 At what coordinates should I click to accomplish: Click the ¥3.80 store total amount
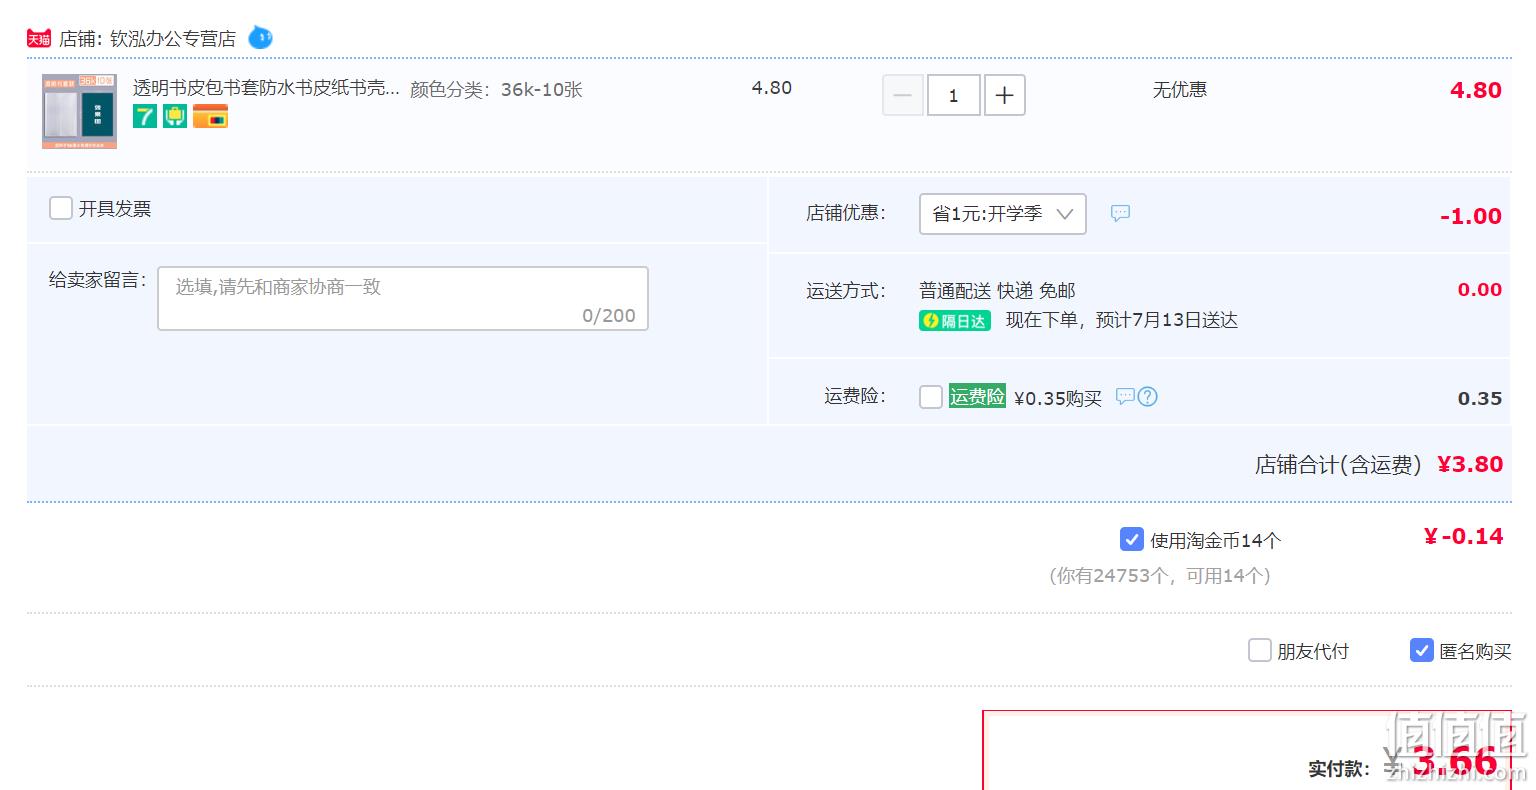(1470, 464)
